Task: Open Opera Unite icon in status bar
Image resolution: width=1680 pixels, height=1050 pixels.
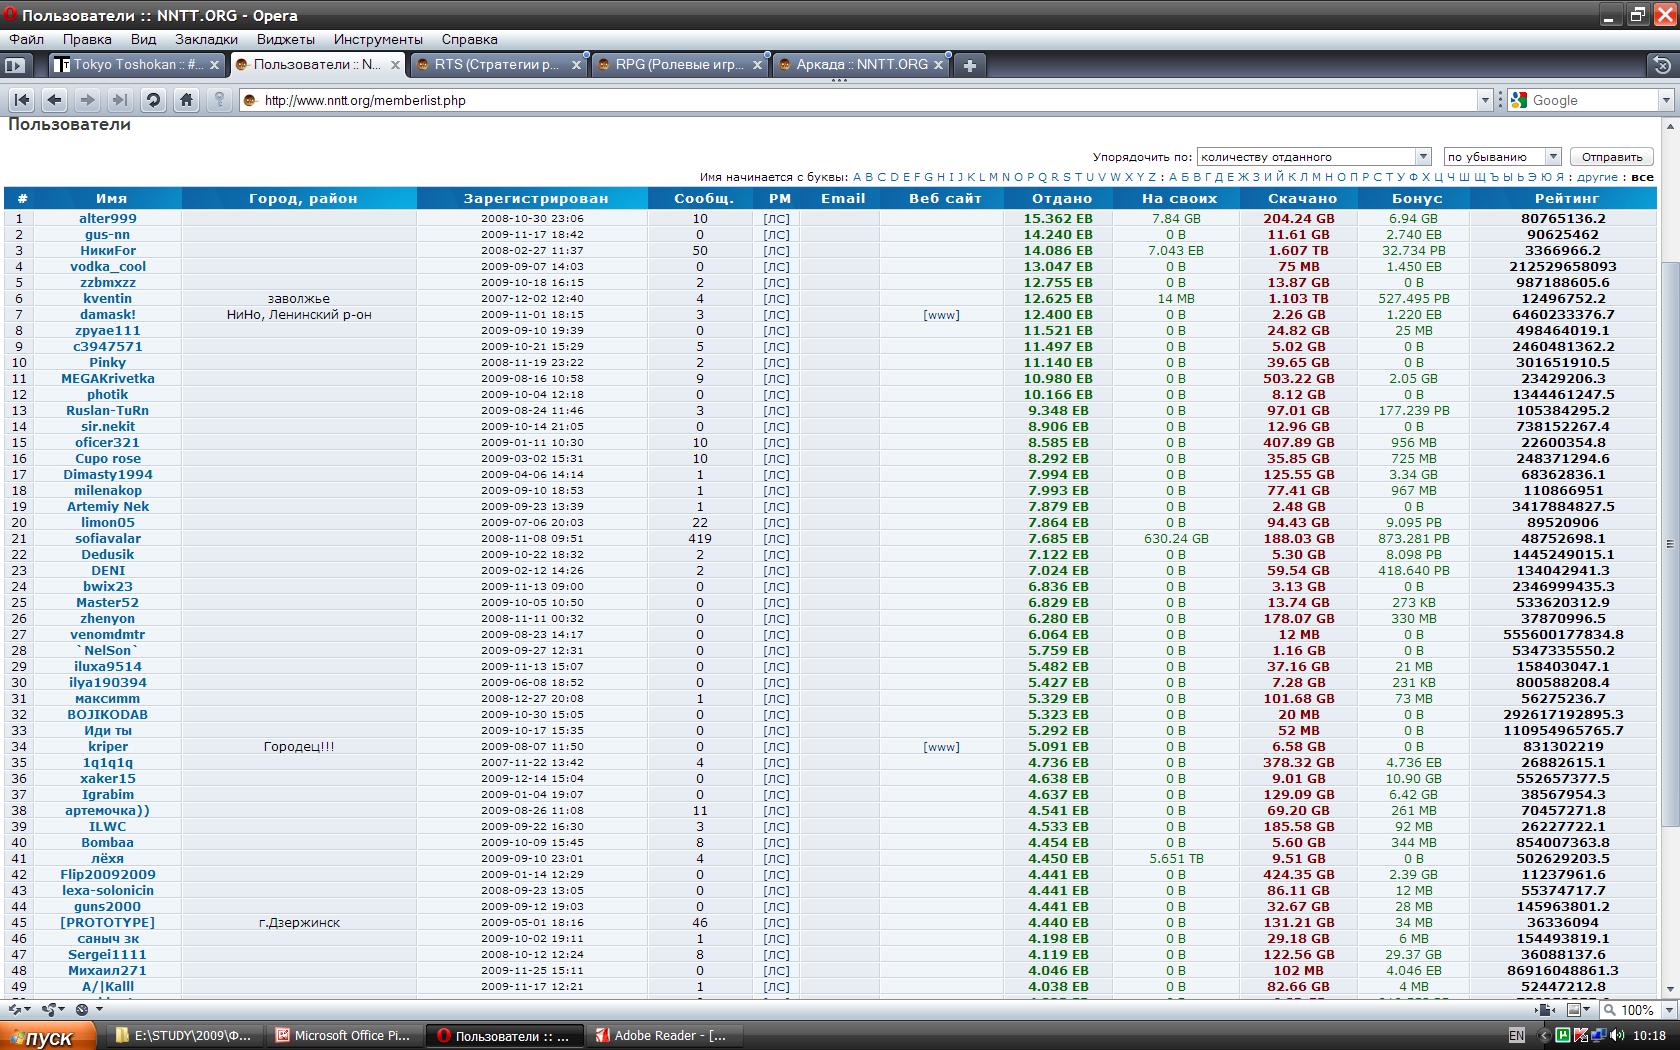Action: 49,1010
